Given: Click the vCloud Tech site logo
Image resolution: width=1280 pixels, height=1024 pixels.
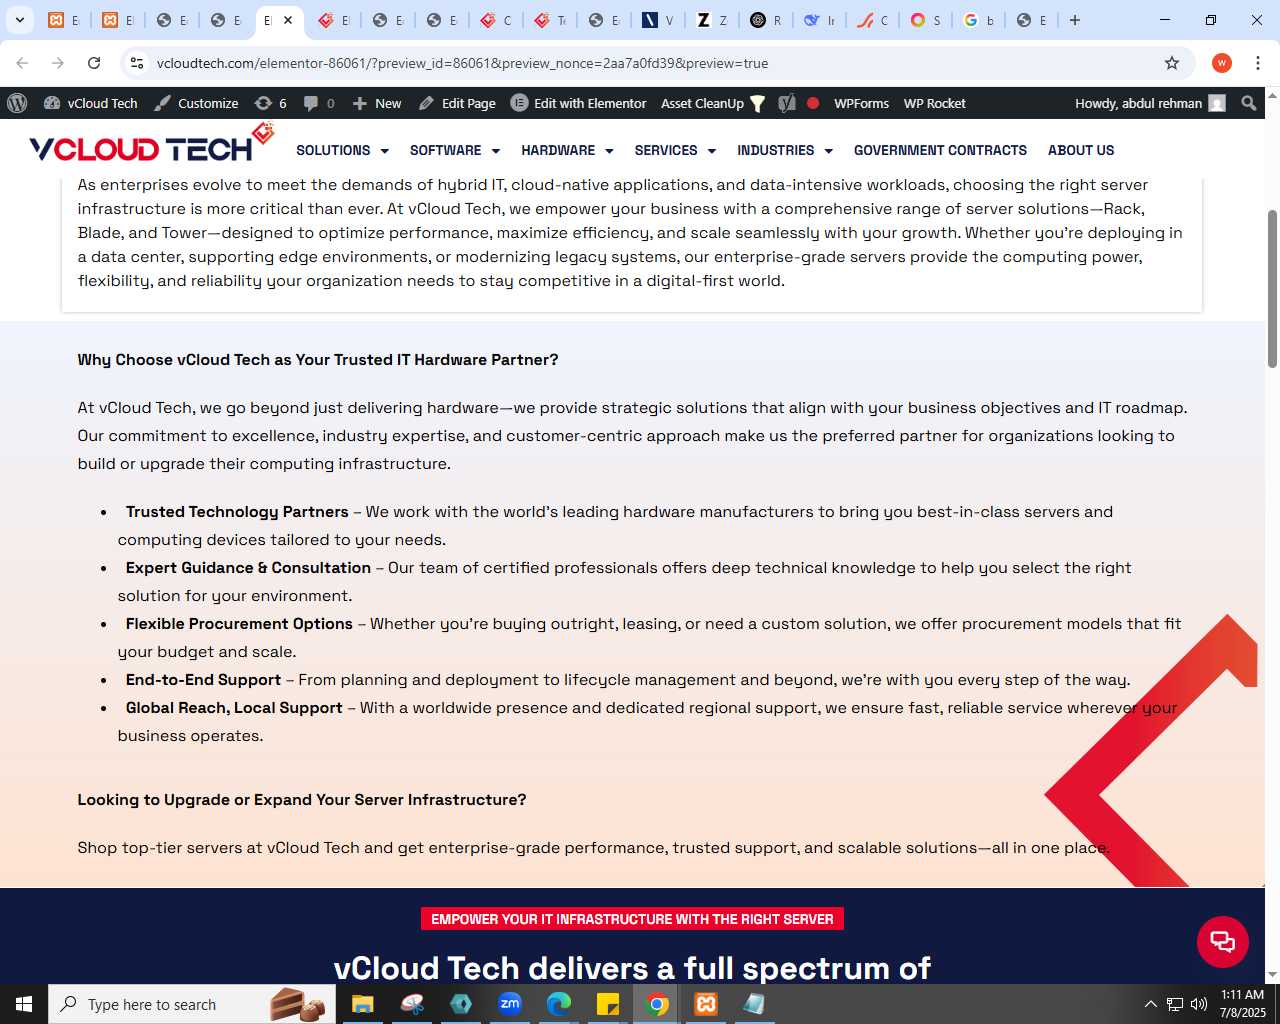Looking at the screenshot, I should coord(152,143).
